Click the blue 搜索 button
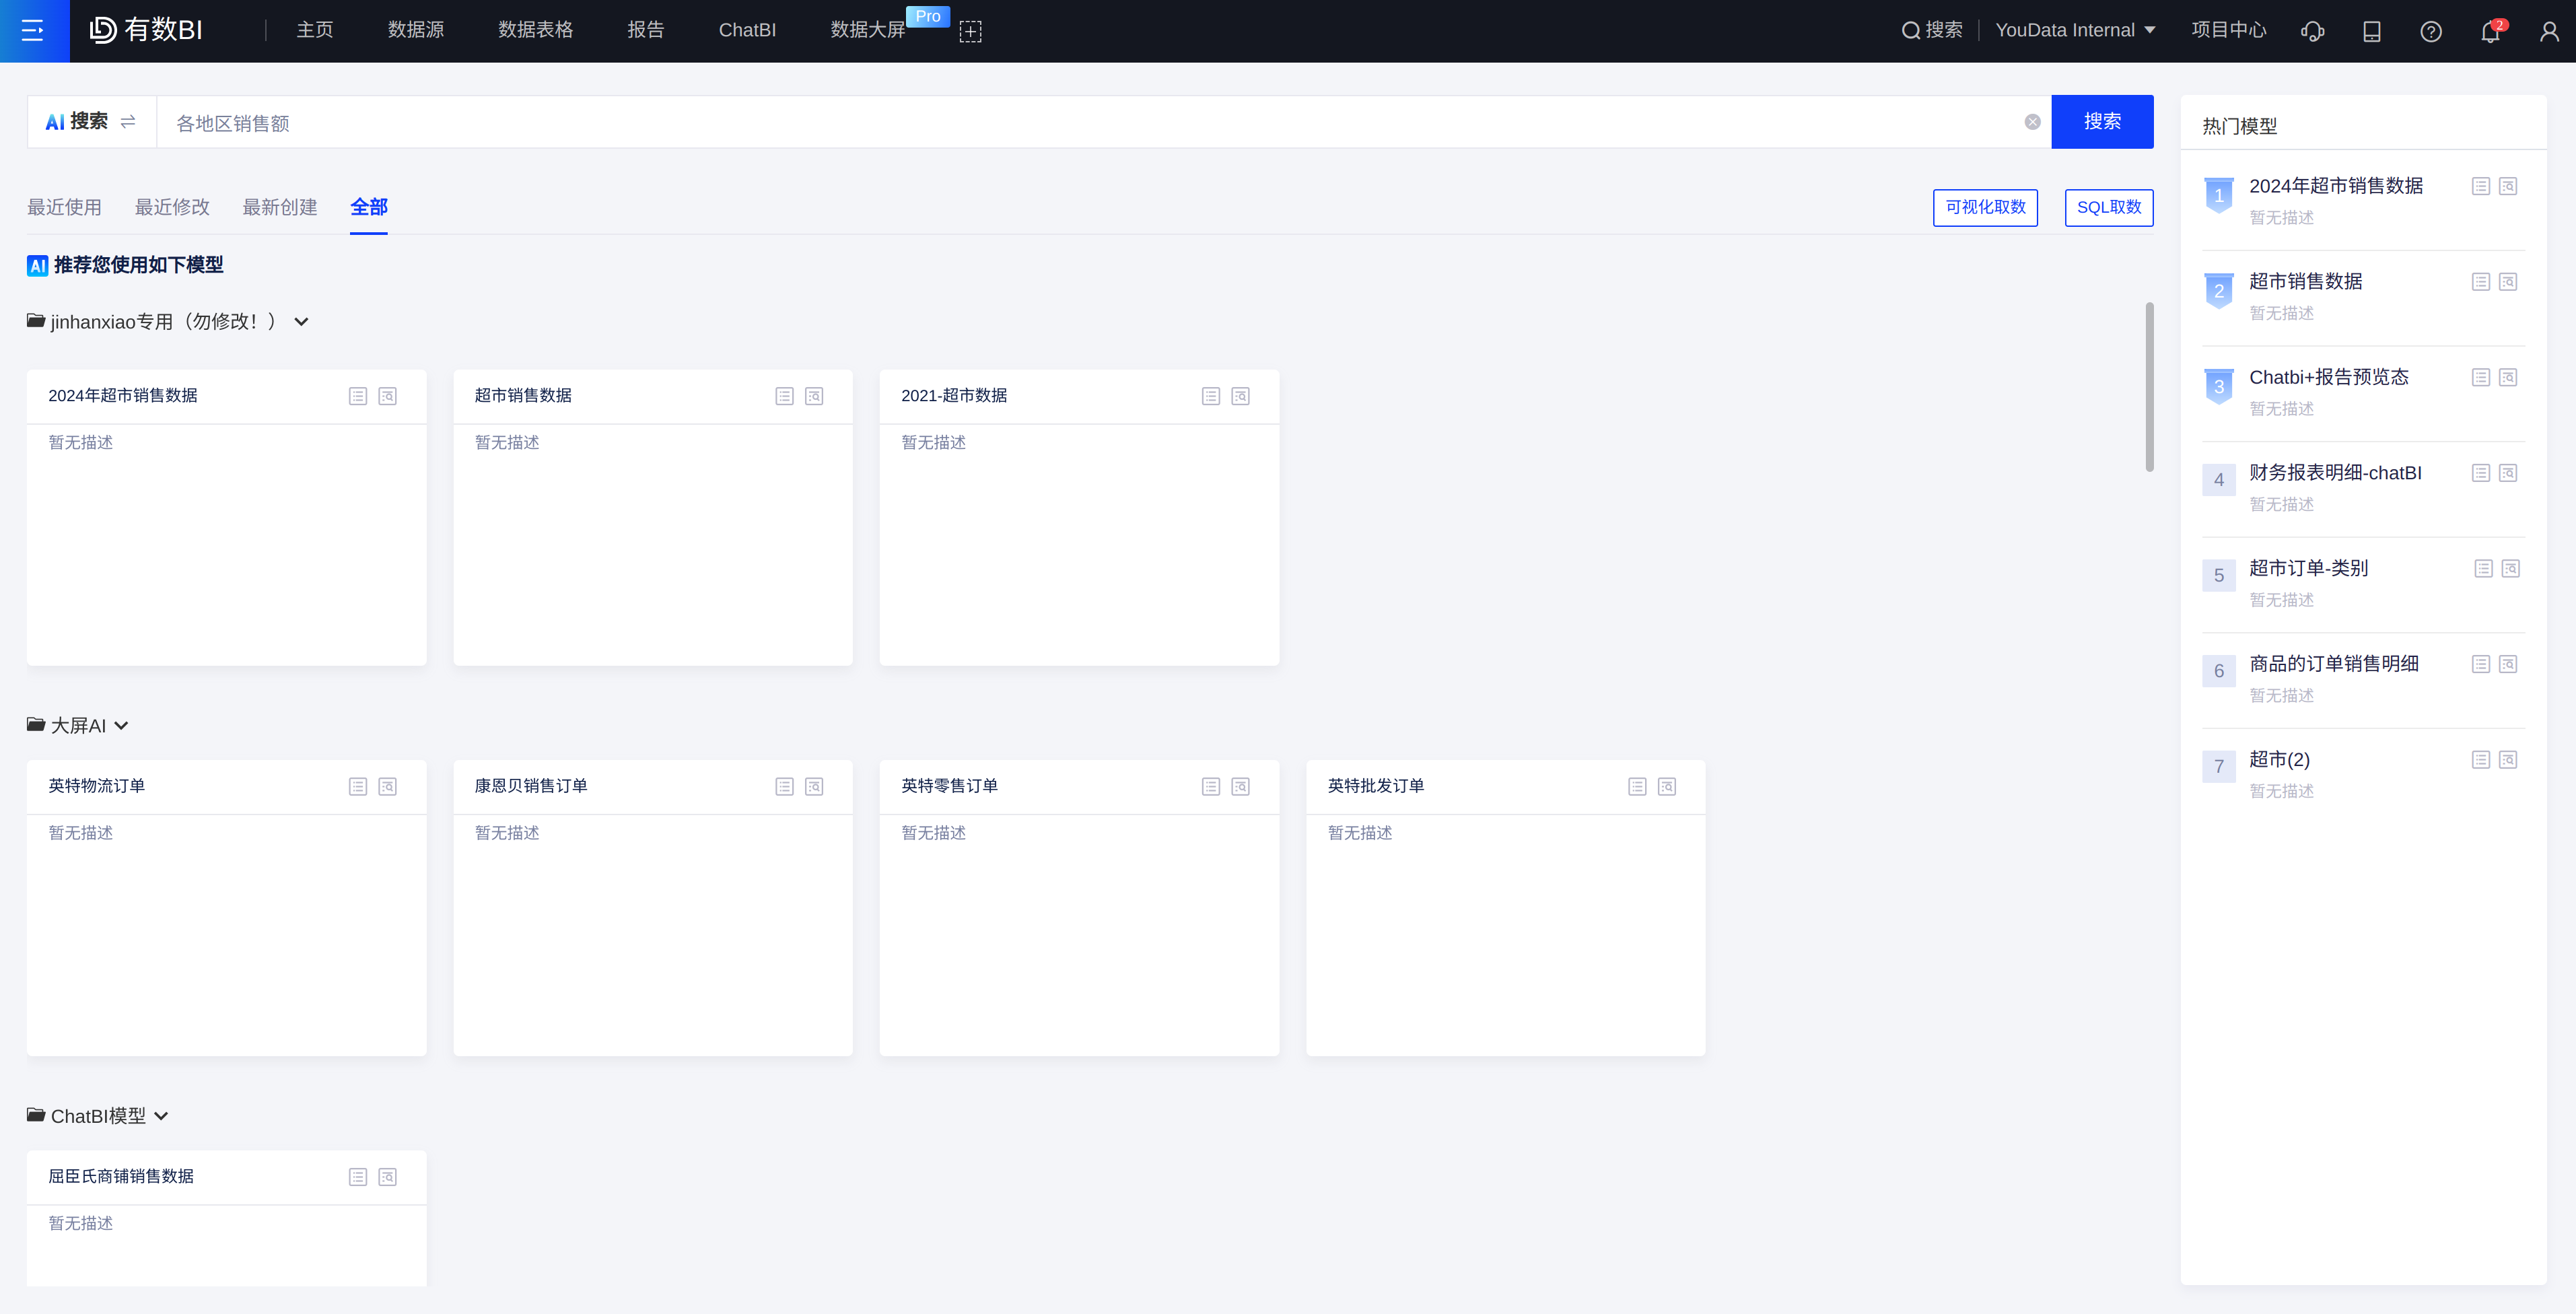Viewport: 2576px width, 1314px height. (2102, 122)
